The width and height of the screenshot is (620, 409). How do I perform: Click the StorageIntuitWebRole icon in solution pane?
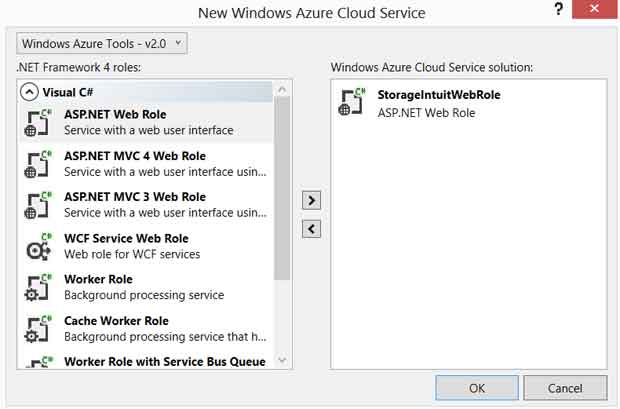click(x=352, y=102)
